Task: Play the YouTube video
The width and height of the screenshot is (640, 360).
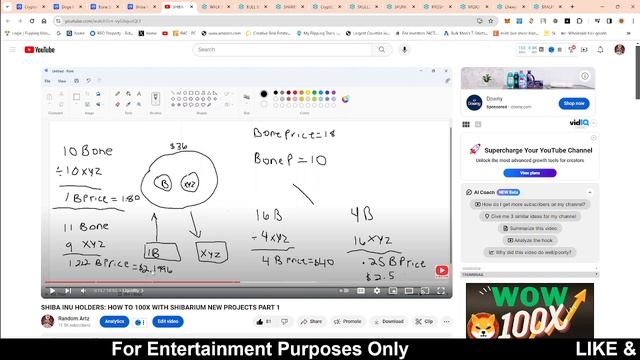Action: (52, 291)
